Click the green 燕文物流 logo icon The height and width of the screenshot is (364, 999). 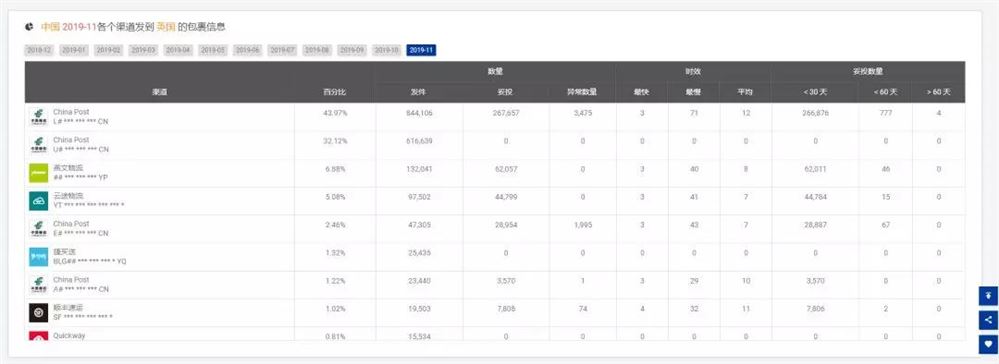38,173
